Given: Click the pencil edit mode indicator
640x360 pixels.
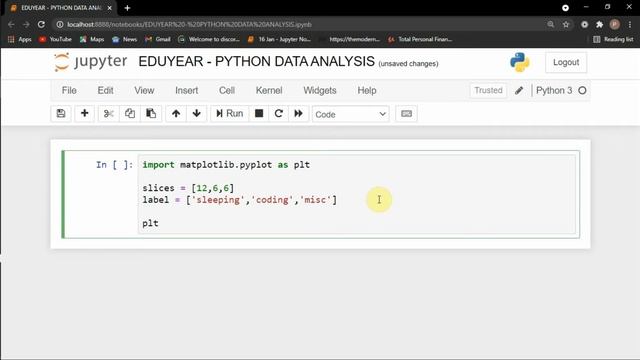Looking at the screenshot, I should [519, 91].
